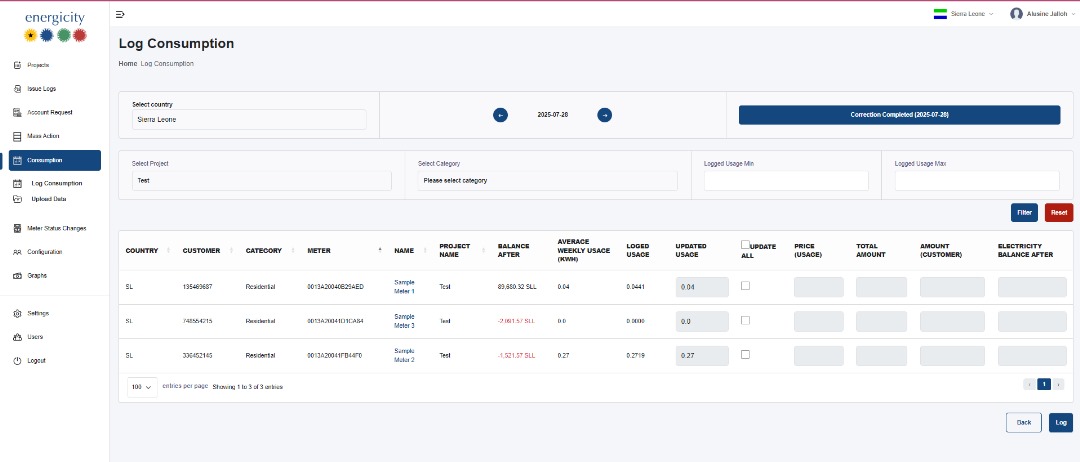Sort by Project Name column arrows
This screenshot has height=462, width=1080.
point(484,251)
